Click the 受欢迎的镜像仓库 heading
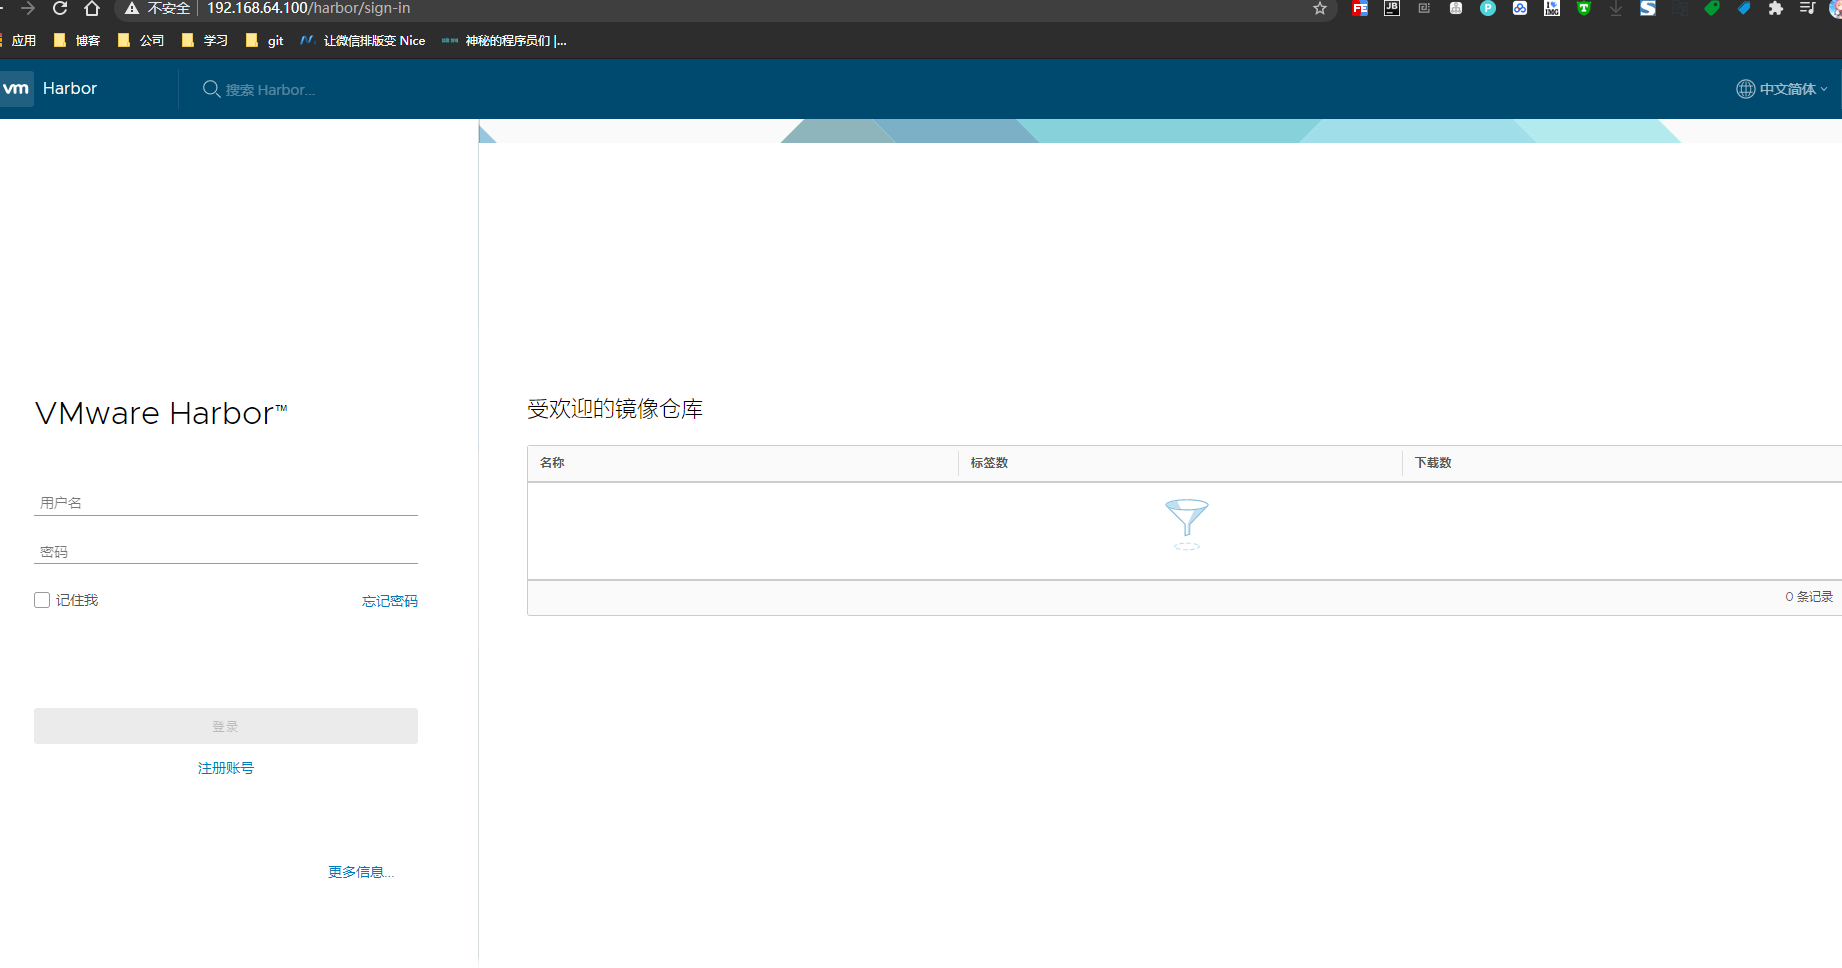 tap(615, 409)
